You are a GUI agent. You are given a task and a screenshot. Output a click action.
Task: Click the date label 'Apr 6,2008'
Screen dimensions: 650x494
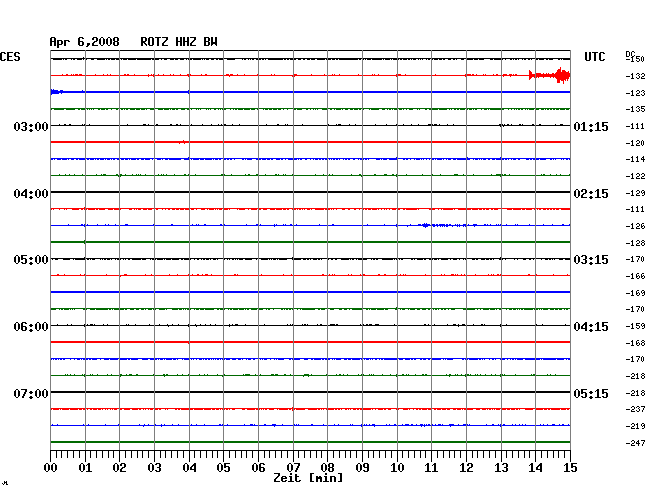click(85, 42)
